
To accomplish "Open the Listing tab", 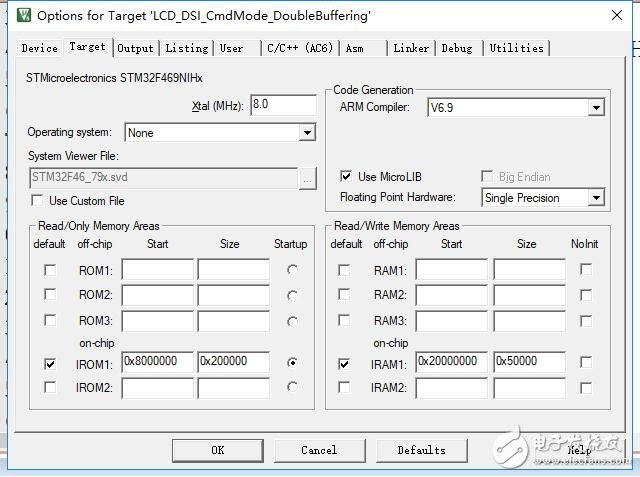I will (x=187, y=48).
